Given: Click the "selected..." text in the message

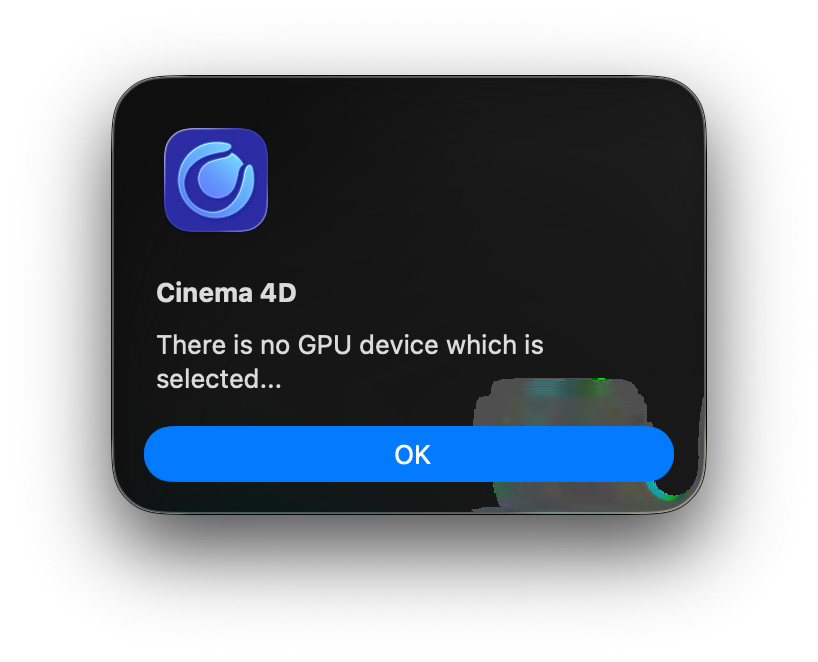Looking at the screenshot, I should [x=219, y=379].
